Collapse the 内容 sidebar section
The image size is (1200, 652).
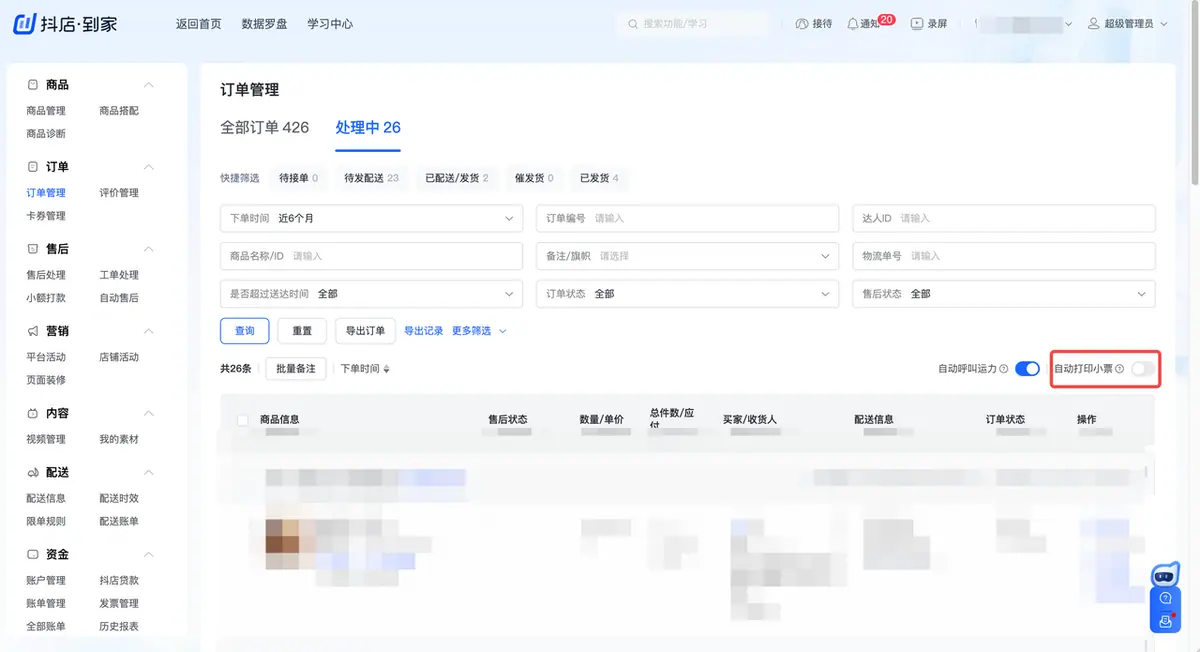click(149, 413)
